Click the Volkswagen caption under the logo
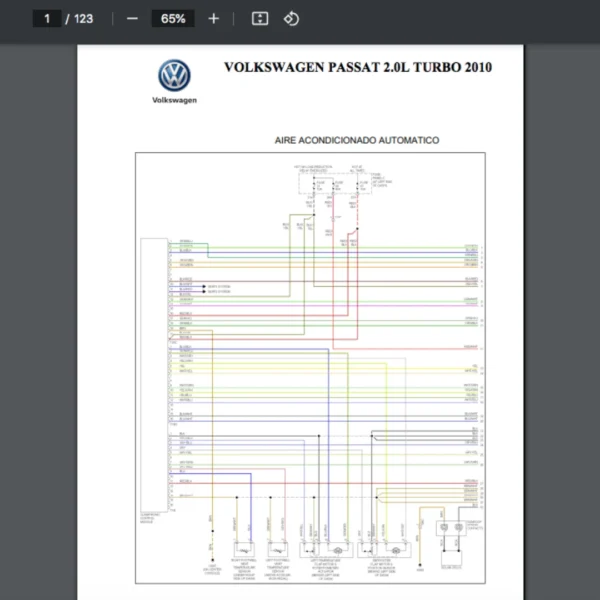The width and height of the screenshot is (600, 600). coord(174,100)
